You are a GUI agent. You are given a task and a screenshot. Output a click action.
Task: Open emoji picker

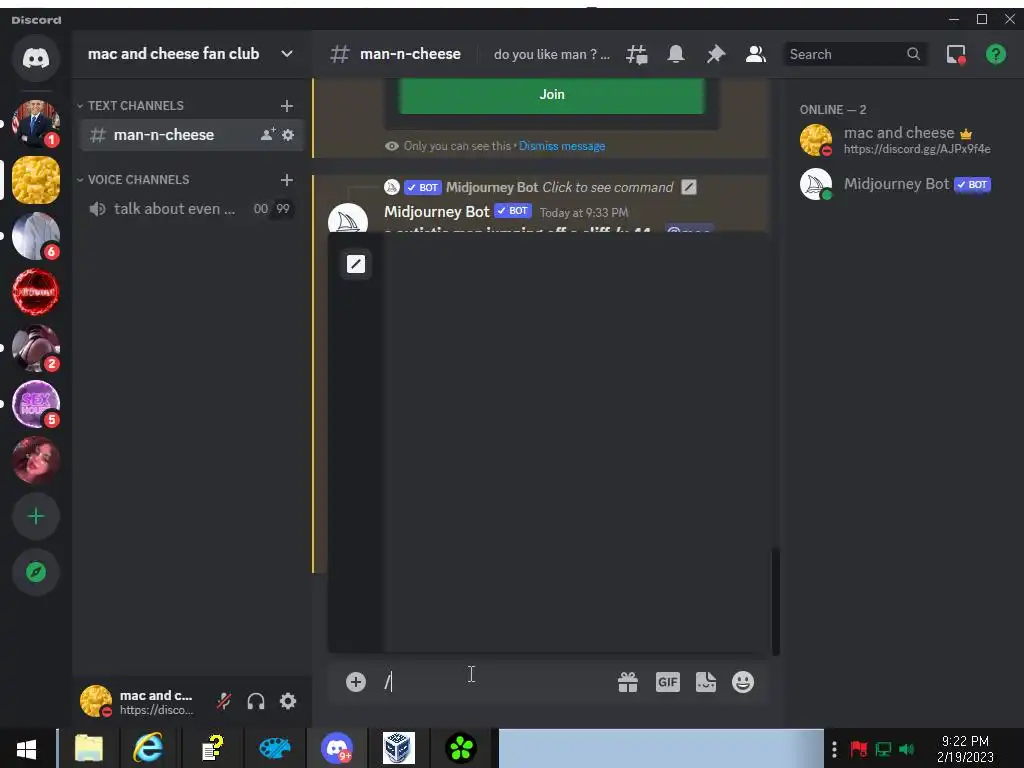(743, 682)
